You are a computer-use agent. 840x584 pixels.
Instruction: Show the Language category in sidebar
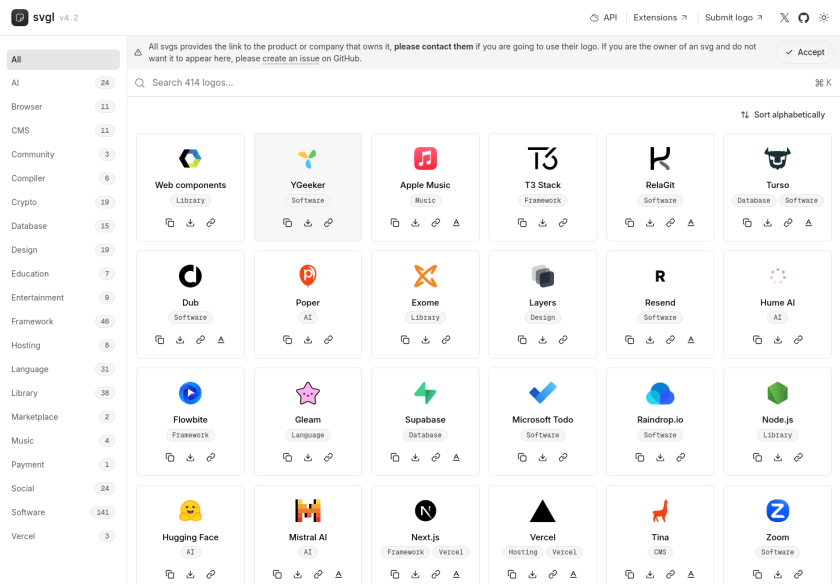point(63,369)
